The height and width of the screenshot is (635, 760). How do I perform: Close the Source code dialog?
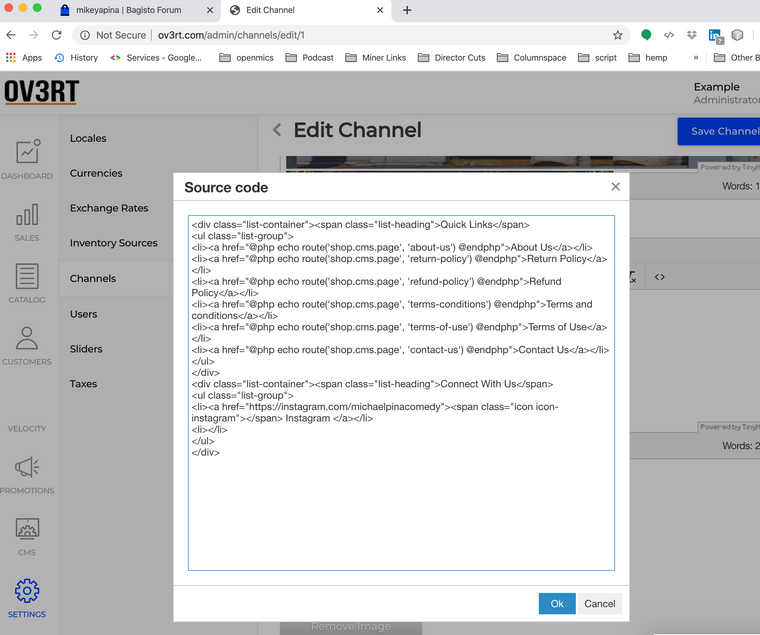[x=616, y=187]
